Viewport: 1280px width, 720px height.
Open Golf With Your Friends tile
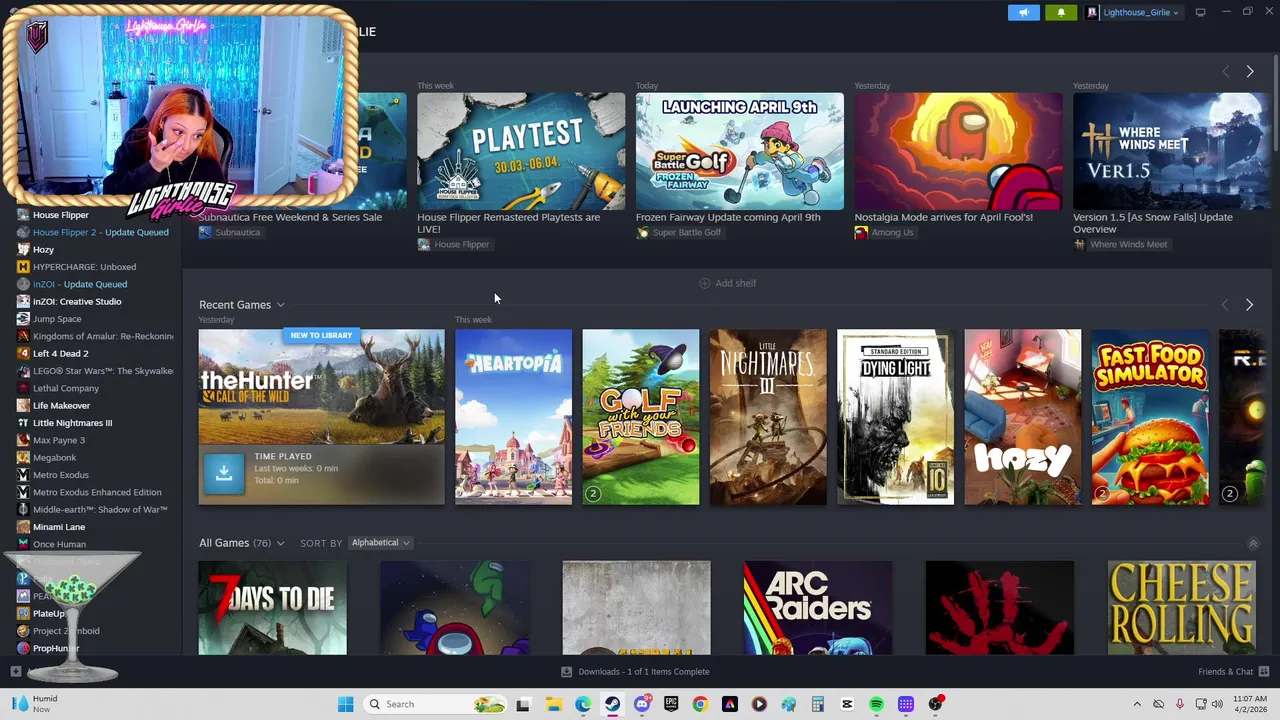641,417
